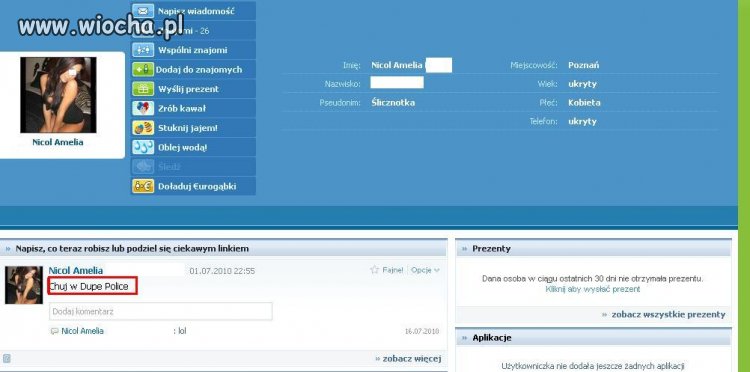Click the post text Chuj w Dupe Police

point(89,287)
